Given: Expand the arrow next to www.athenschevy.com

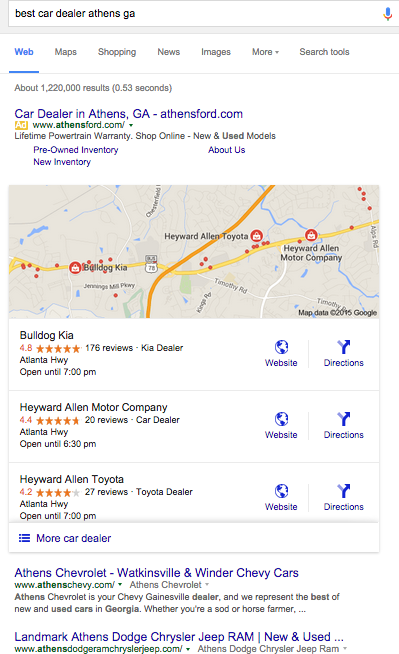Looking at the screenshot, I should (120, 585).
